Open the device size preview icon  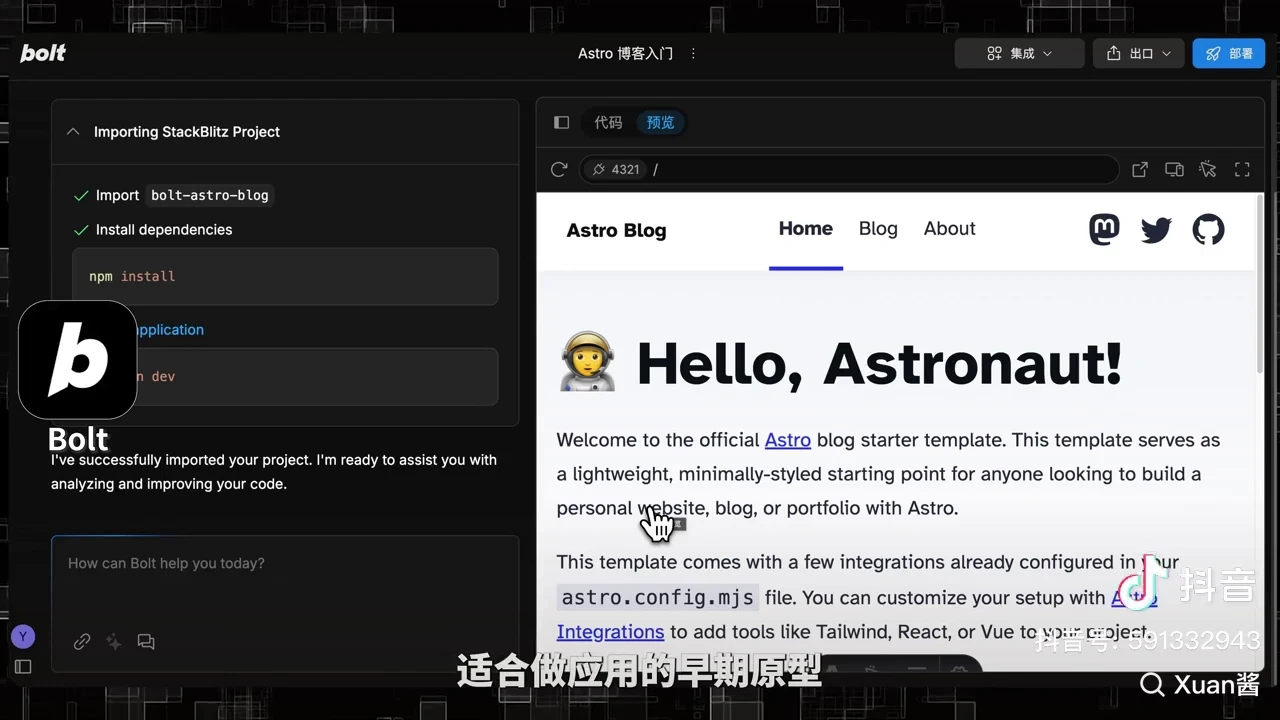pos(1174,169)
